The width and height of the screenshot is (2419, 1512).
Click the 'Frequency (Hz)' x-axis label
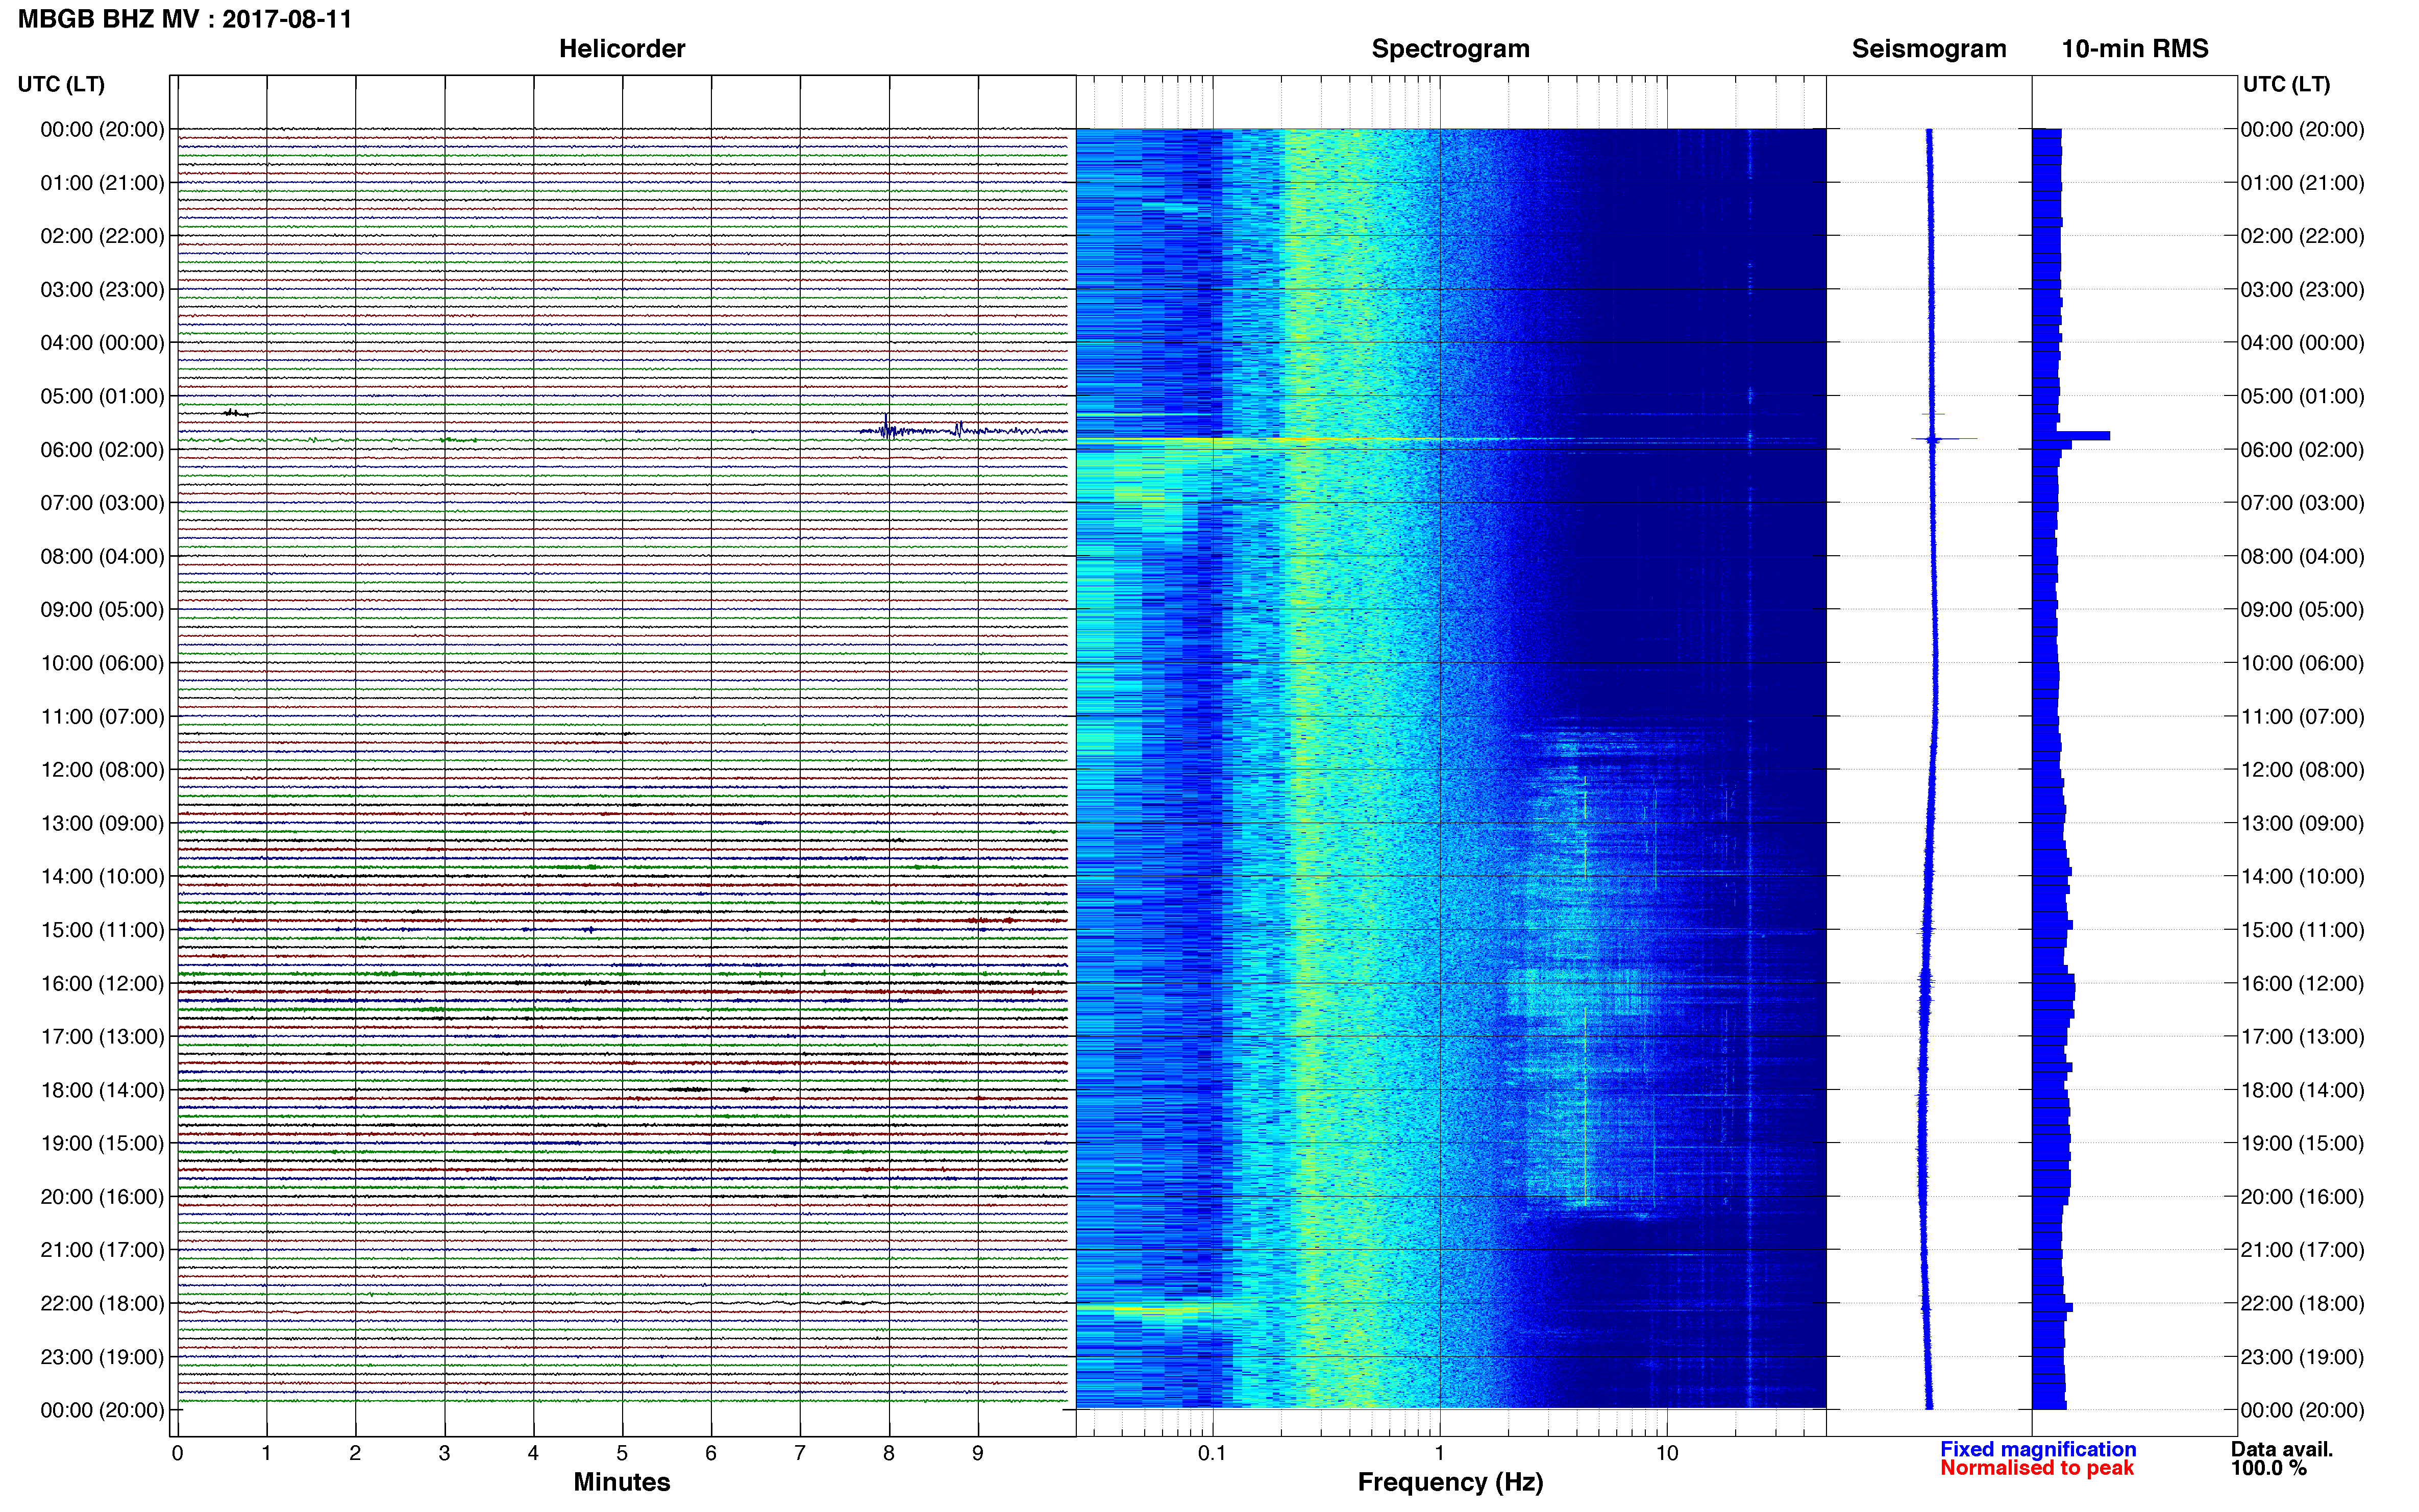tap(1450, 1482)
